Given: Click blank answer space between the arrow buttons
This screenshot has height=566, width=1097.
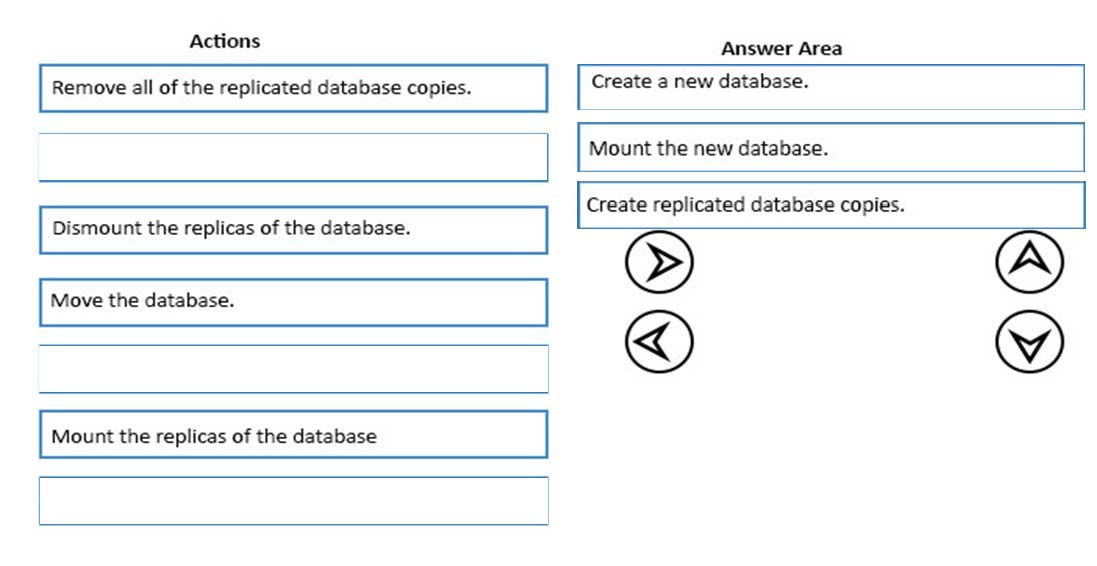Looking at the screenshot, I should click(x=844, y=302).
